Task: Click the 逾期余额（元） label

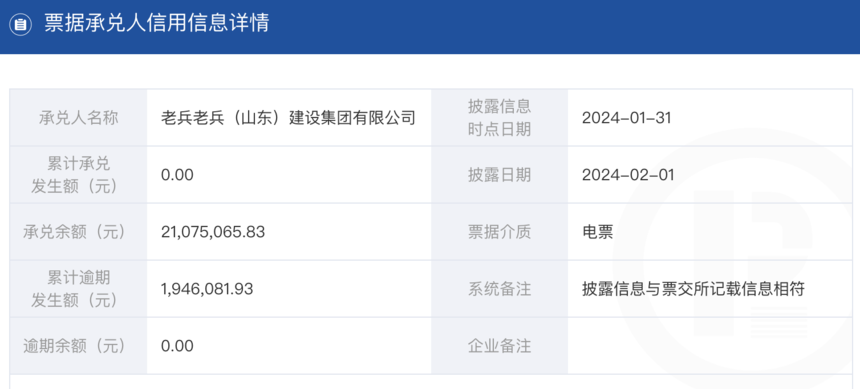Action: pyautogui.click(x=74, y=346)
